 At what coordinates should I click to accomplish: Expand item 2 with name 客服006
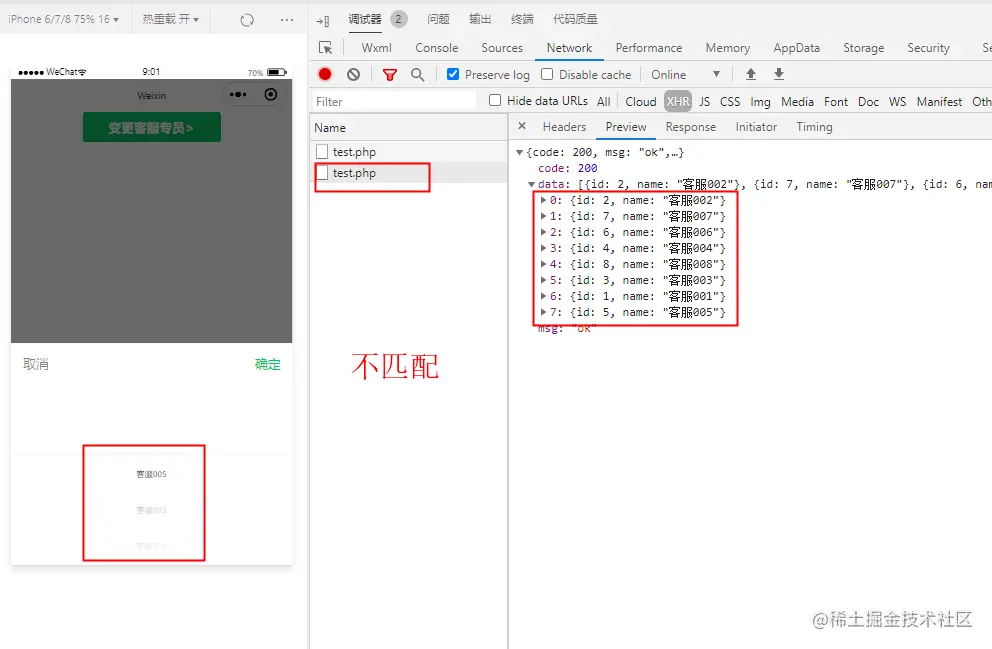(x=543, y=232)
